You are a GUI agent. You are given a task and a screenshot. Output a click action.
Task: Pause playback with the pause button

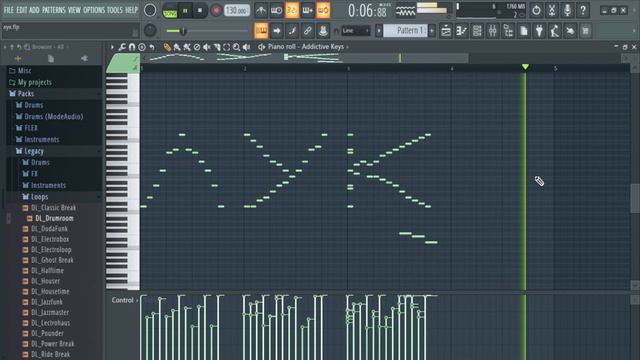[x=185, y=11]
